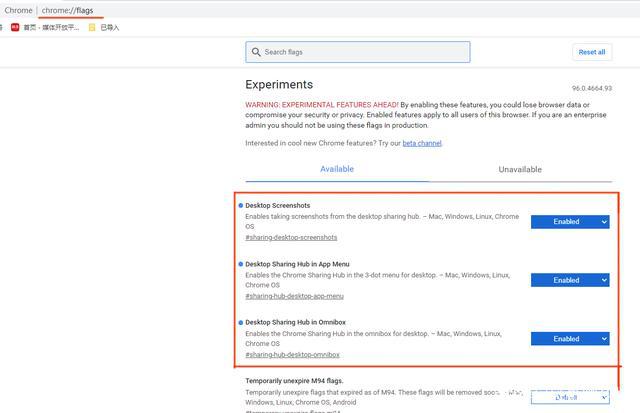Open the #sharing-desktop-screenshots anchor link
The height and width of the screenshot is (413, 640).
click(x=291, y=238)
